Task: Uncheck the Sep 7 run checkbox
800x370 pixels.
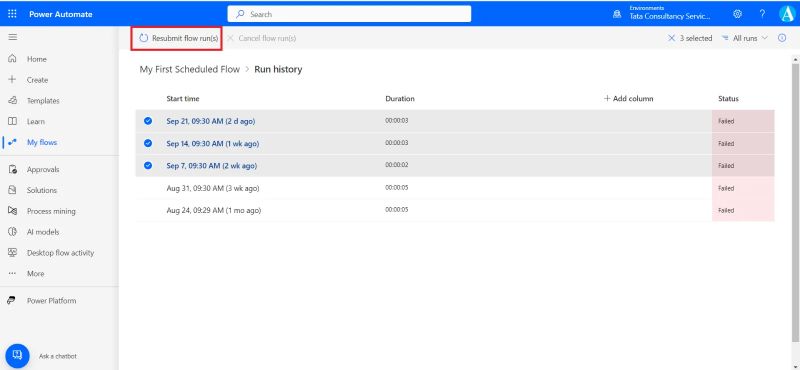Action: point(148,165)
